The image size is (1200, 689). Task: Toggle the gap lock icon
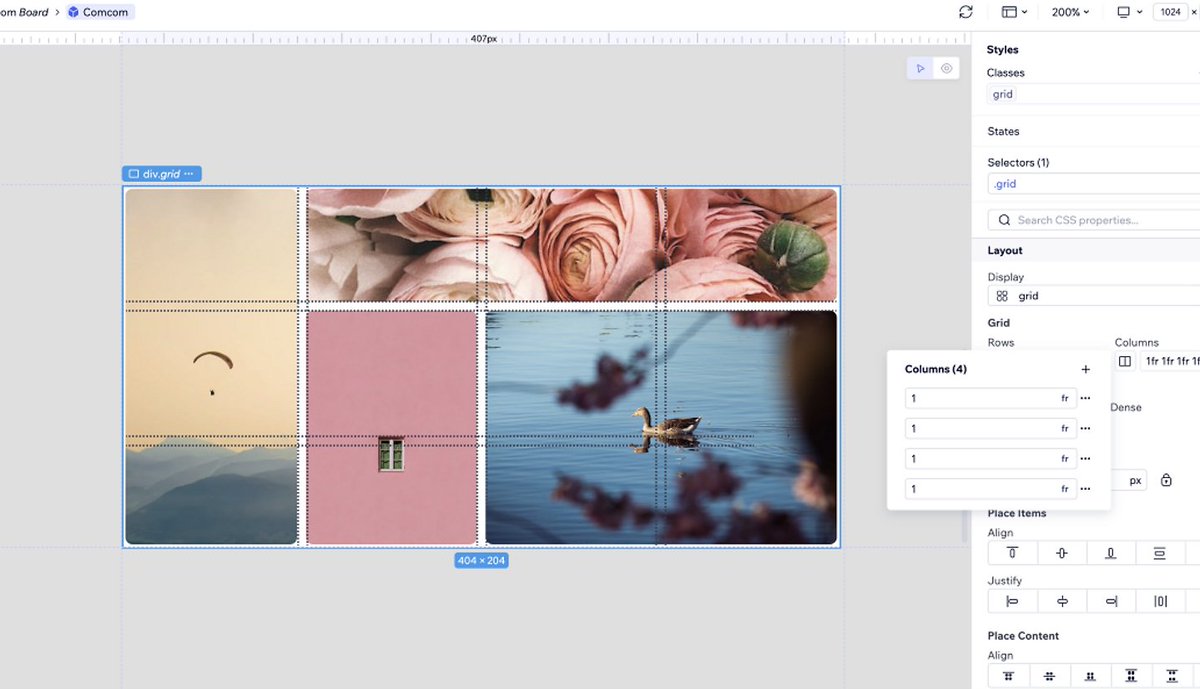(1166, 480)
